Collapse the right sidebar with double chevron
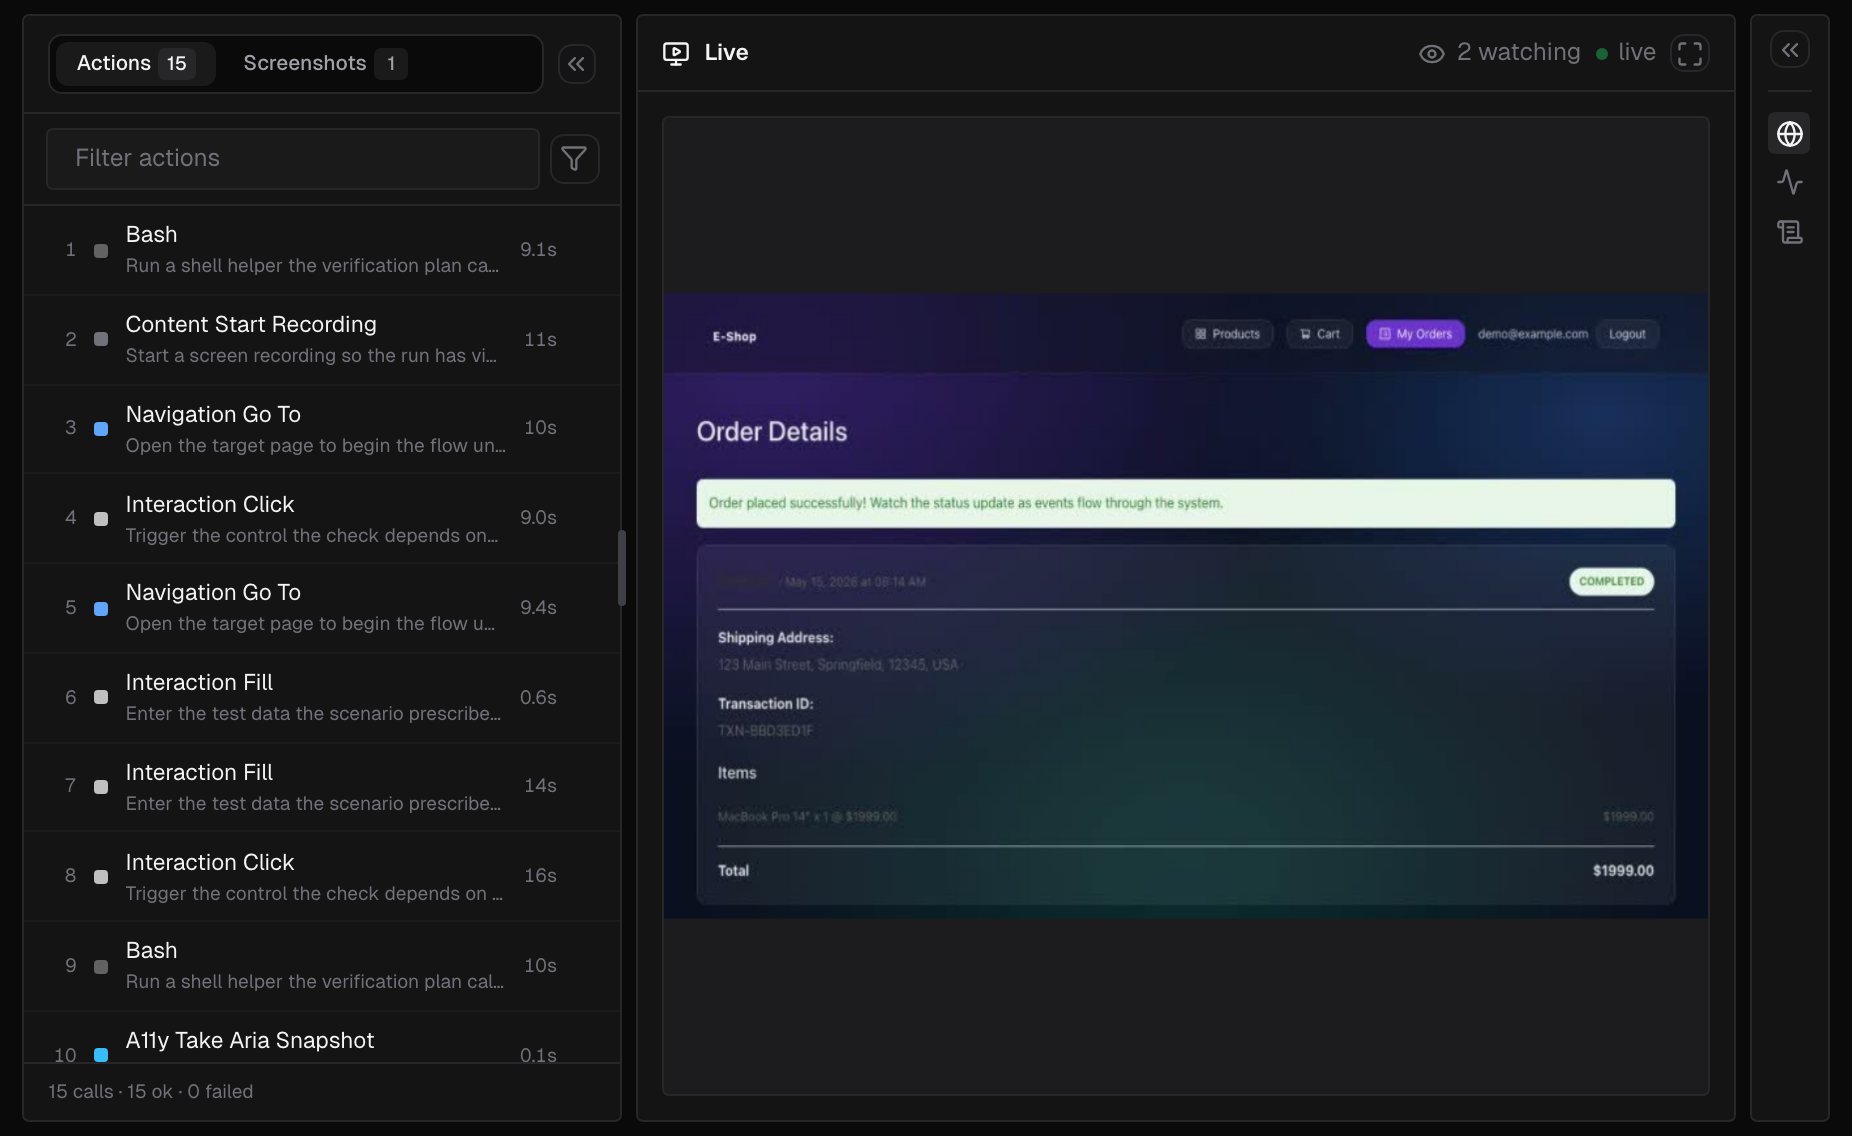The width and height of the screenshot is (1852, 1136). [1790, 49]
